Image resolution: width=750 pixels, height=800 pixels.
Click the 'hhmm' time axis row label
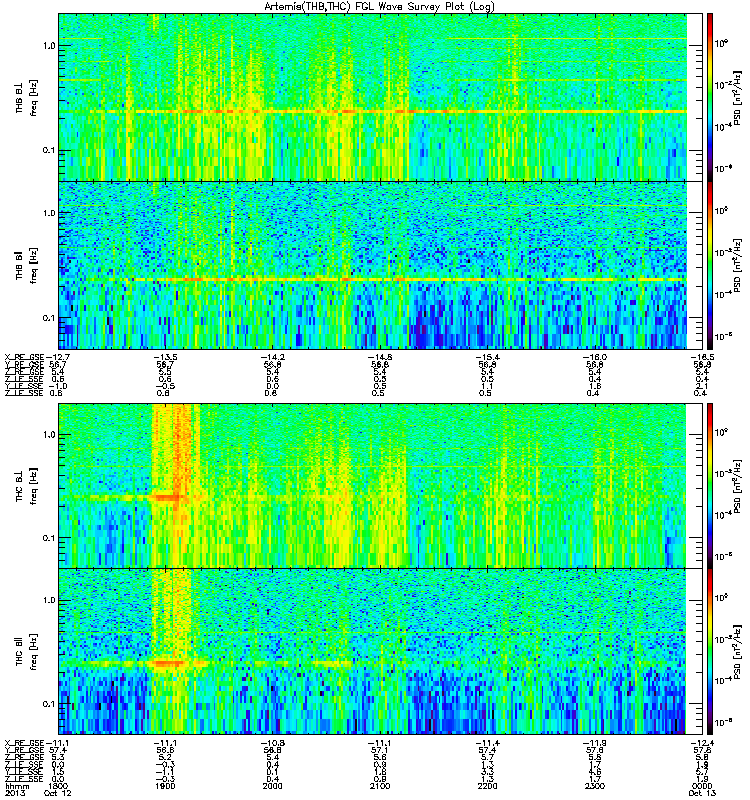click(x=17, y=786)
